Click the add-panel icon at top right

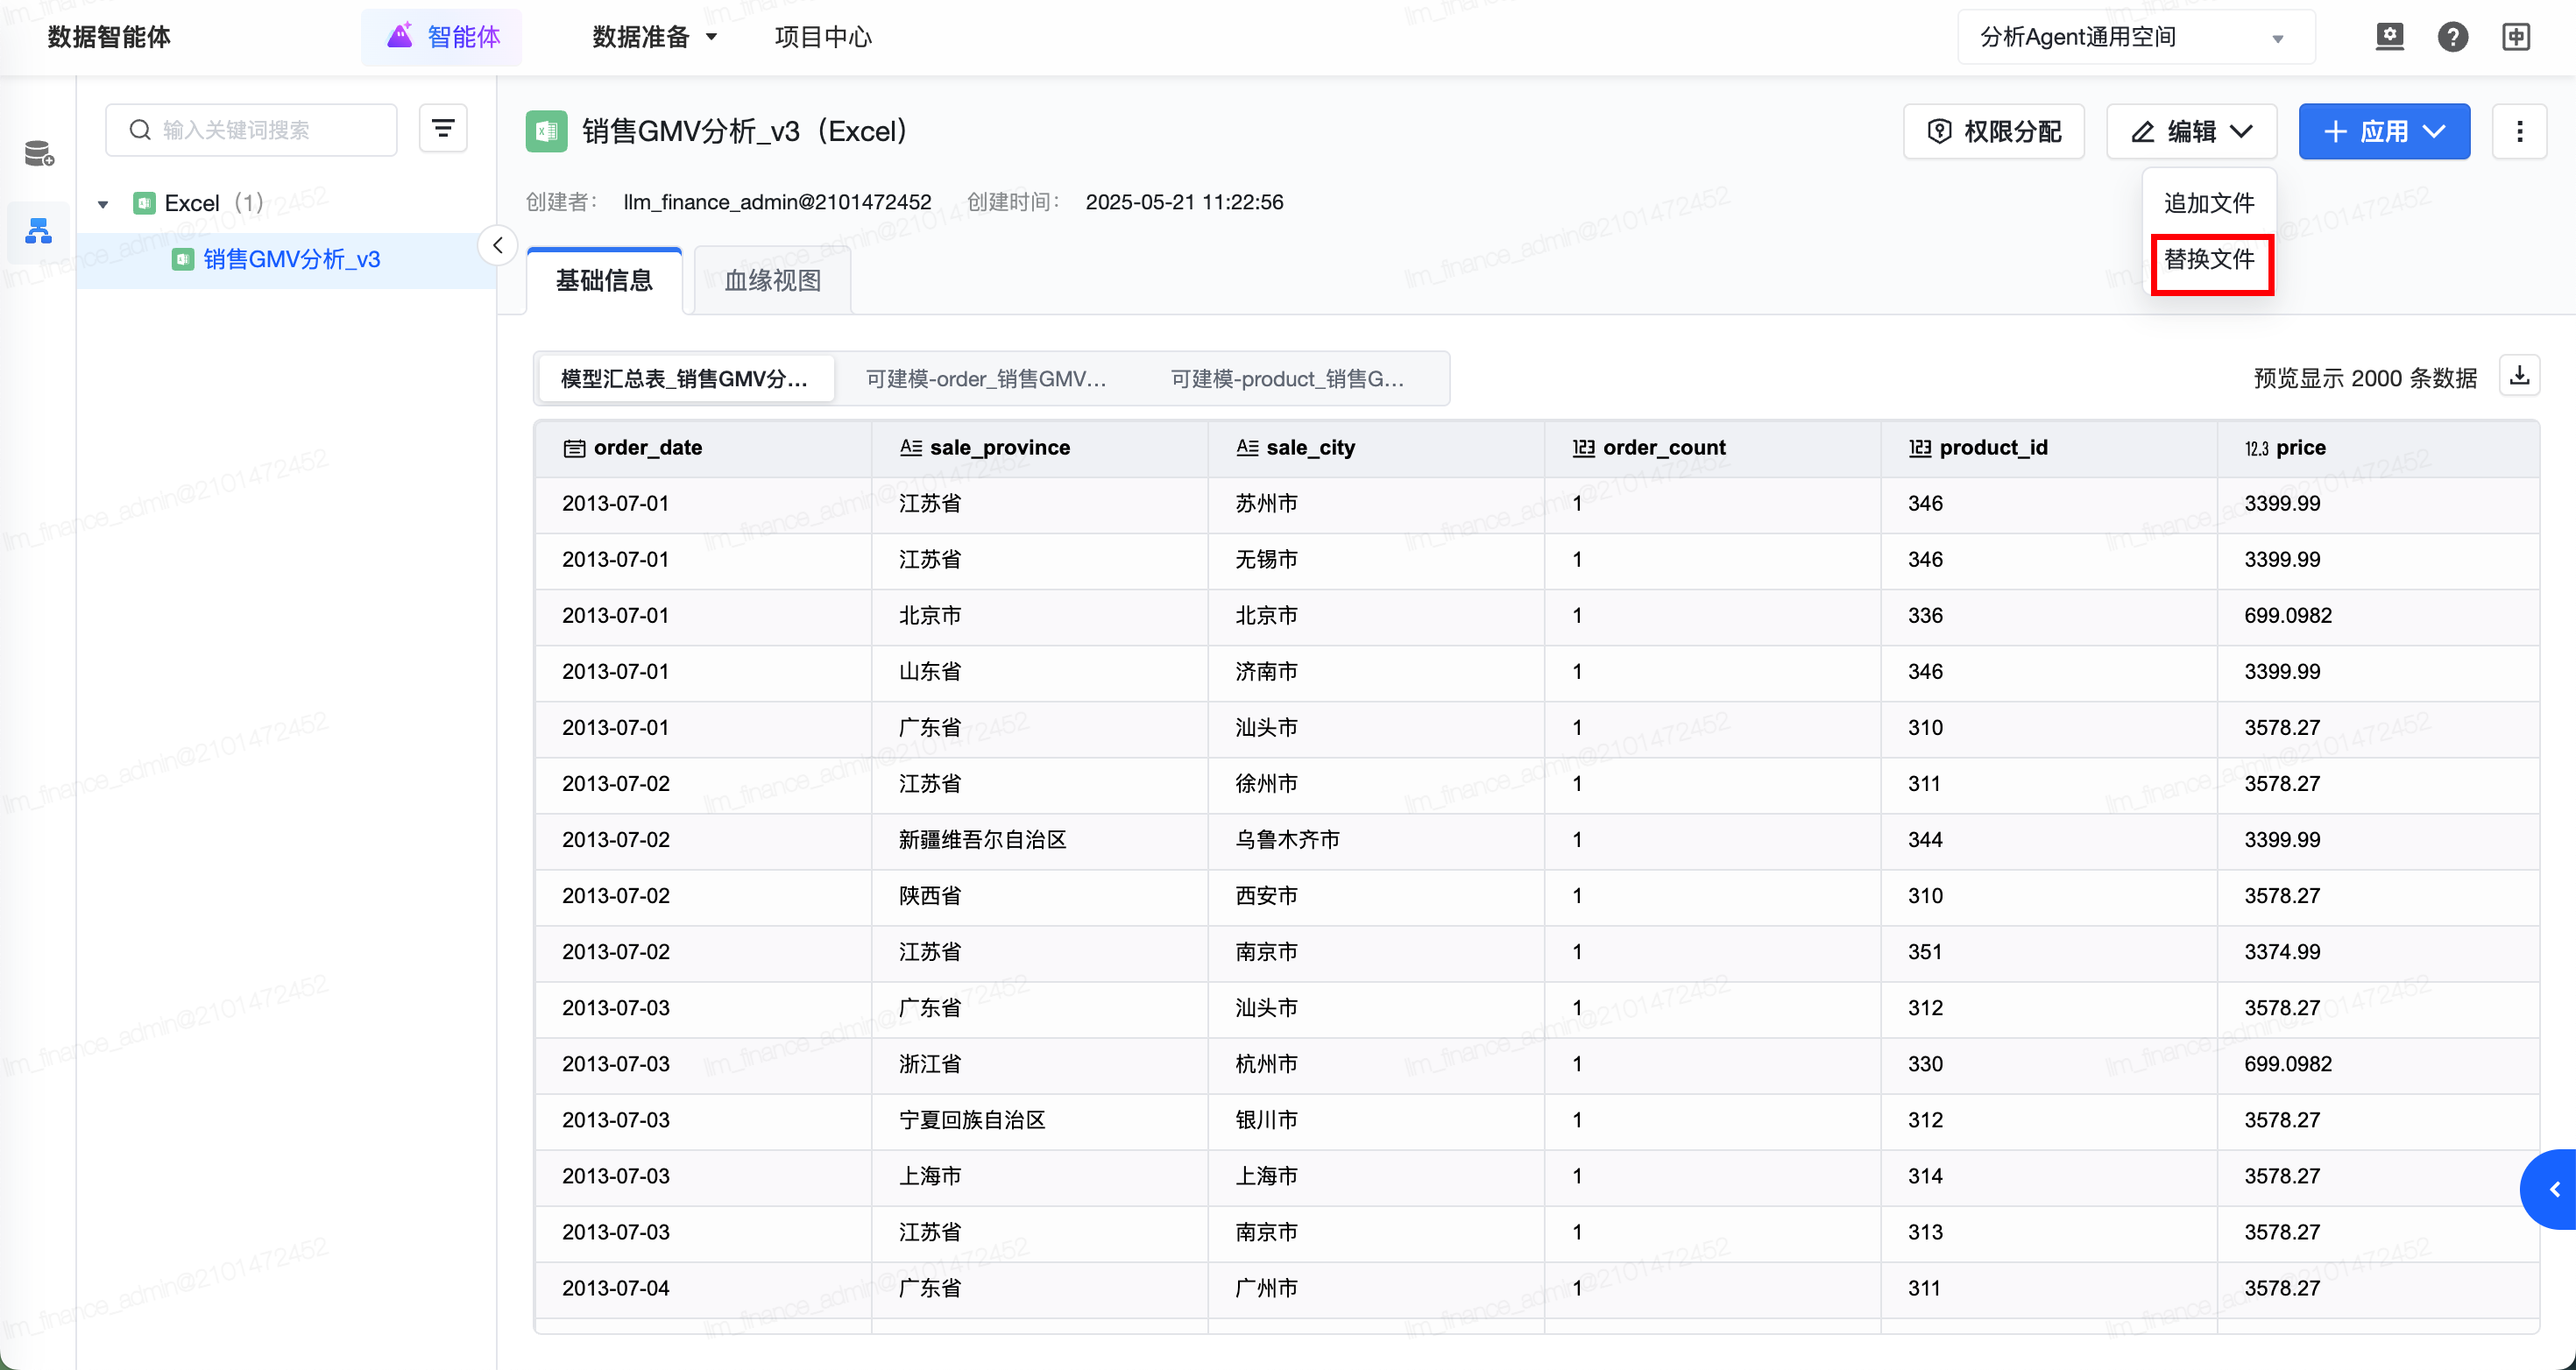pyautogui.click(x=2516, y=37)
